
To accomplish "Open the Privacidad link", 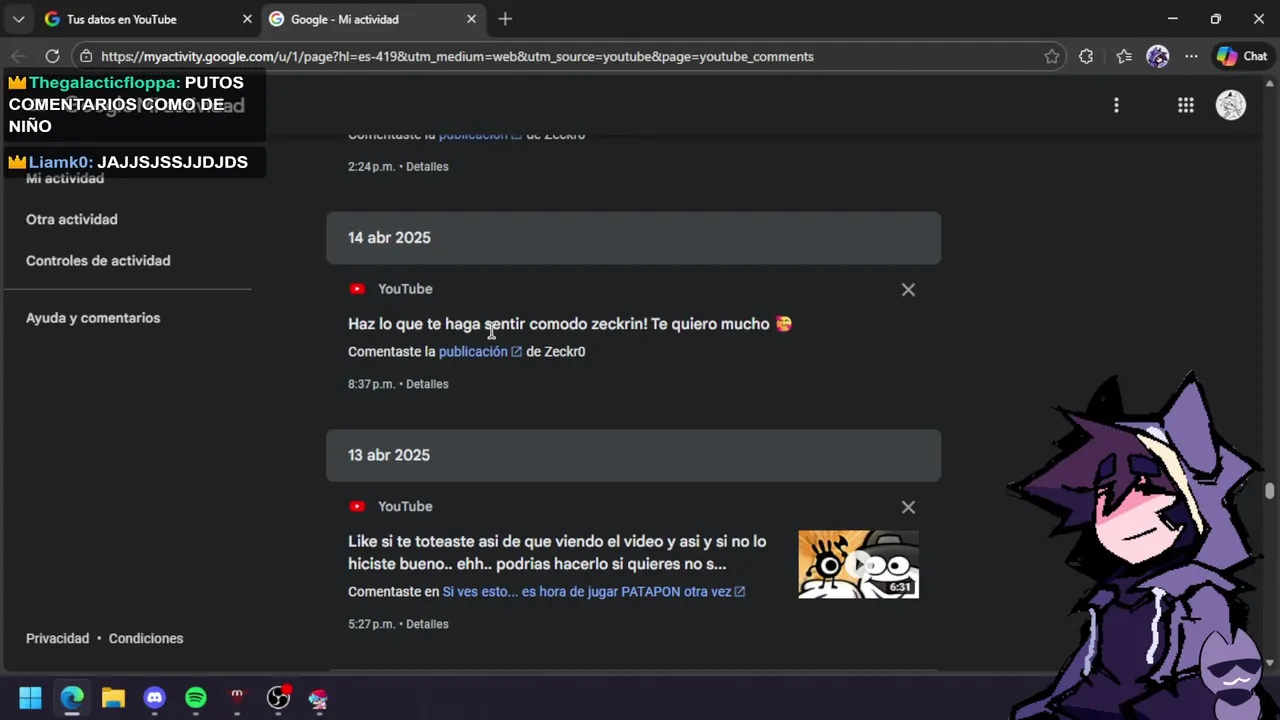I will tap(57, 638).
